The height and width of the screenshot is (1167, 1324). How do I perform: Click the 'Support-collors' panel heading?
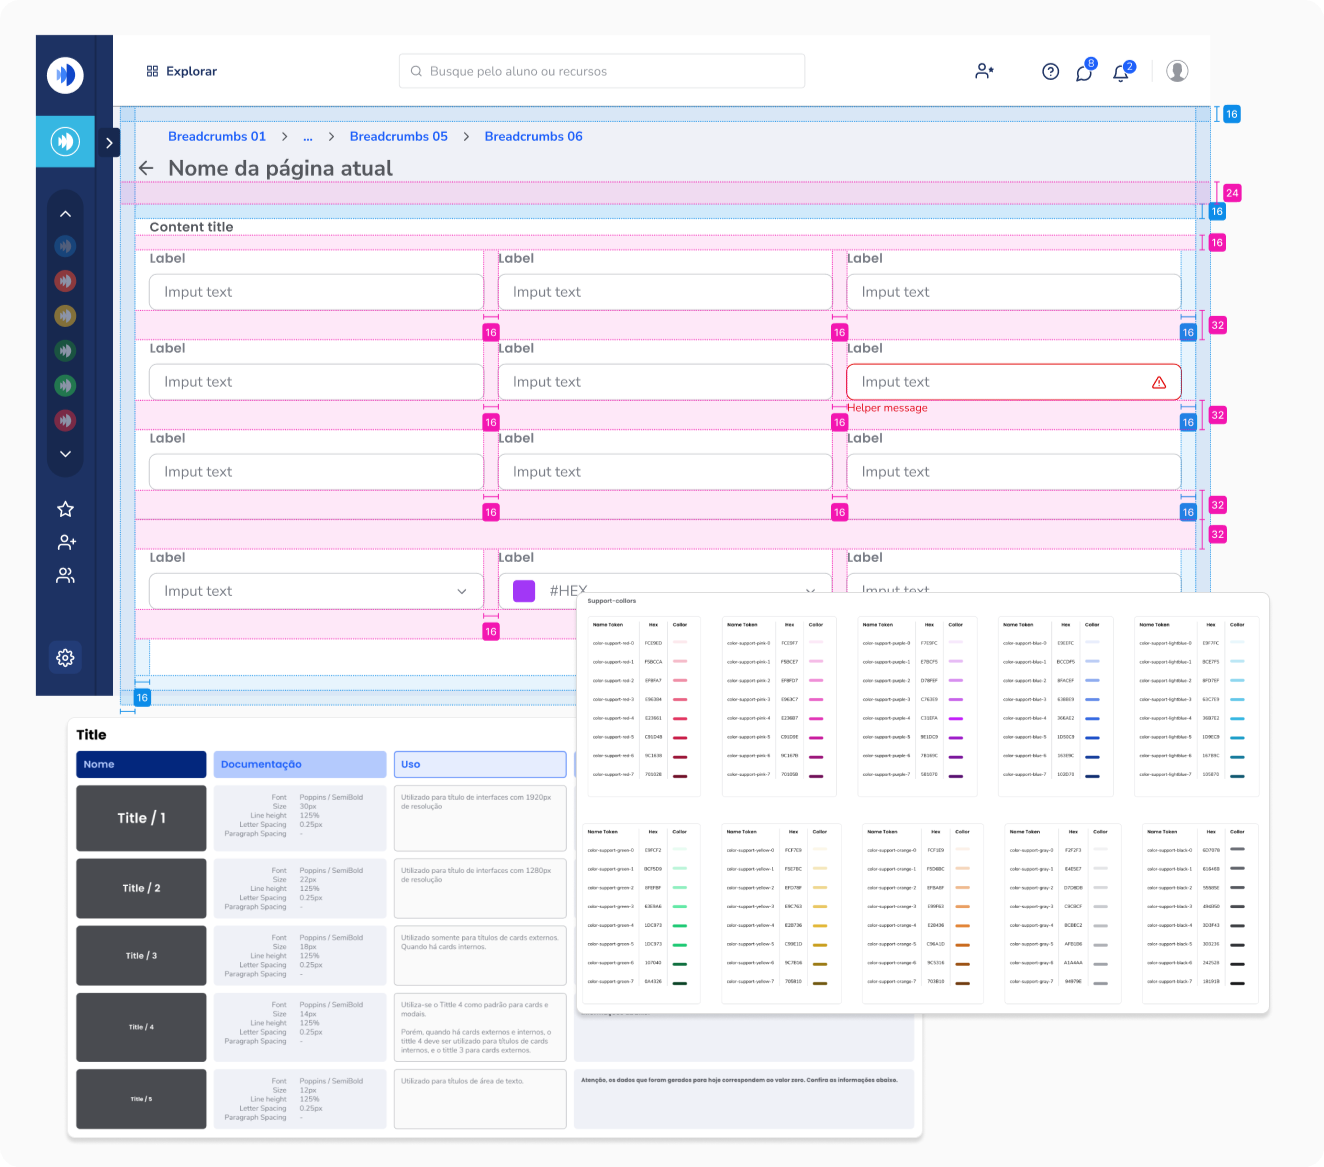pyautogui.click(x=612, y=601)
